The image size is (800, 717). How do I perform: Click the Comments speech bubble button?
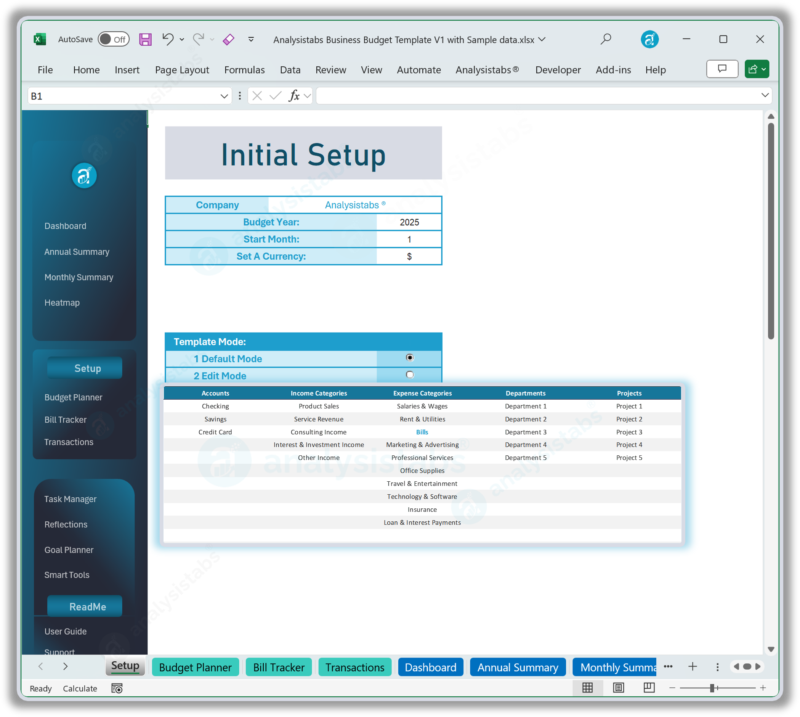(722, 69)
